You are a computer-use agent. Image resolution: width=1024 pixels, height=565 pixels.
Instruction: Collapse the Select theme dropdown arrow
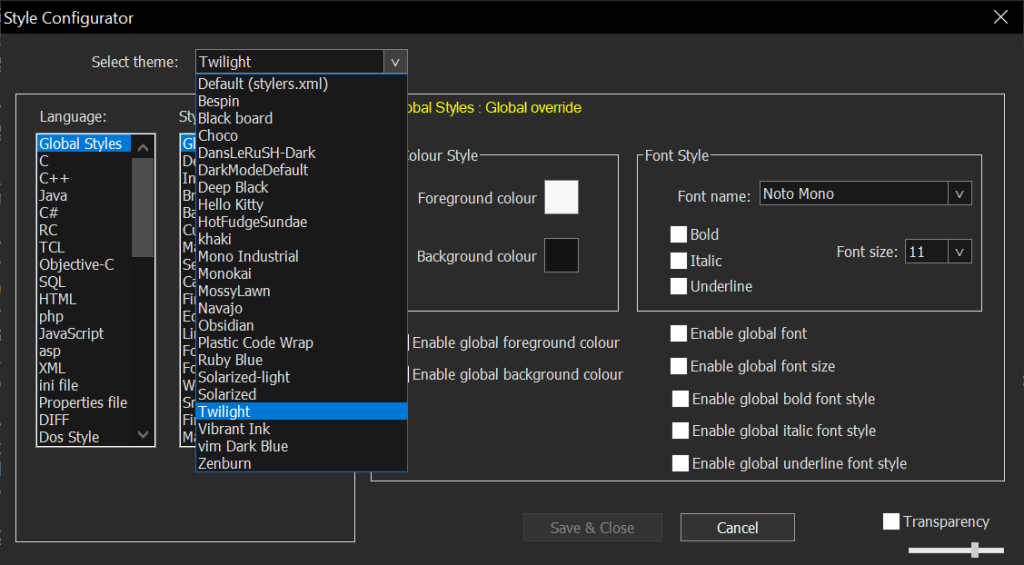click(395, 62)
